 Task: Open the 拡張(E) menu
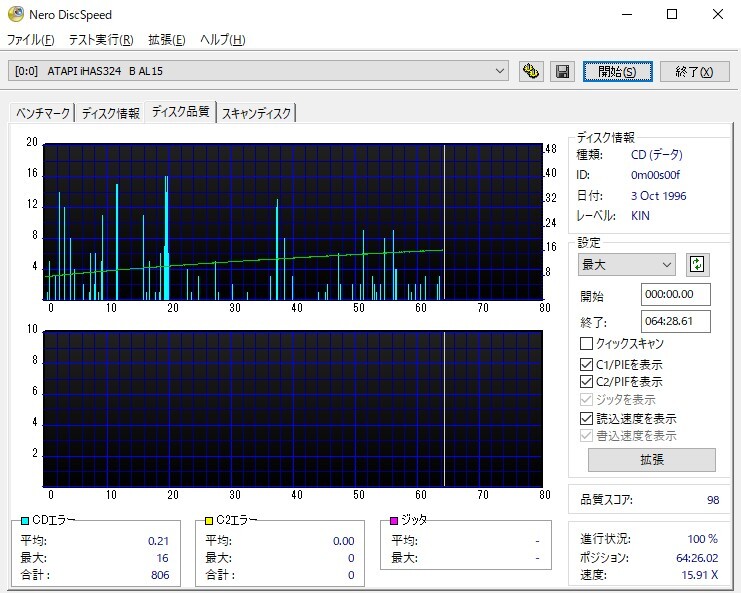(166, 40)
